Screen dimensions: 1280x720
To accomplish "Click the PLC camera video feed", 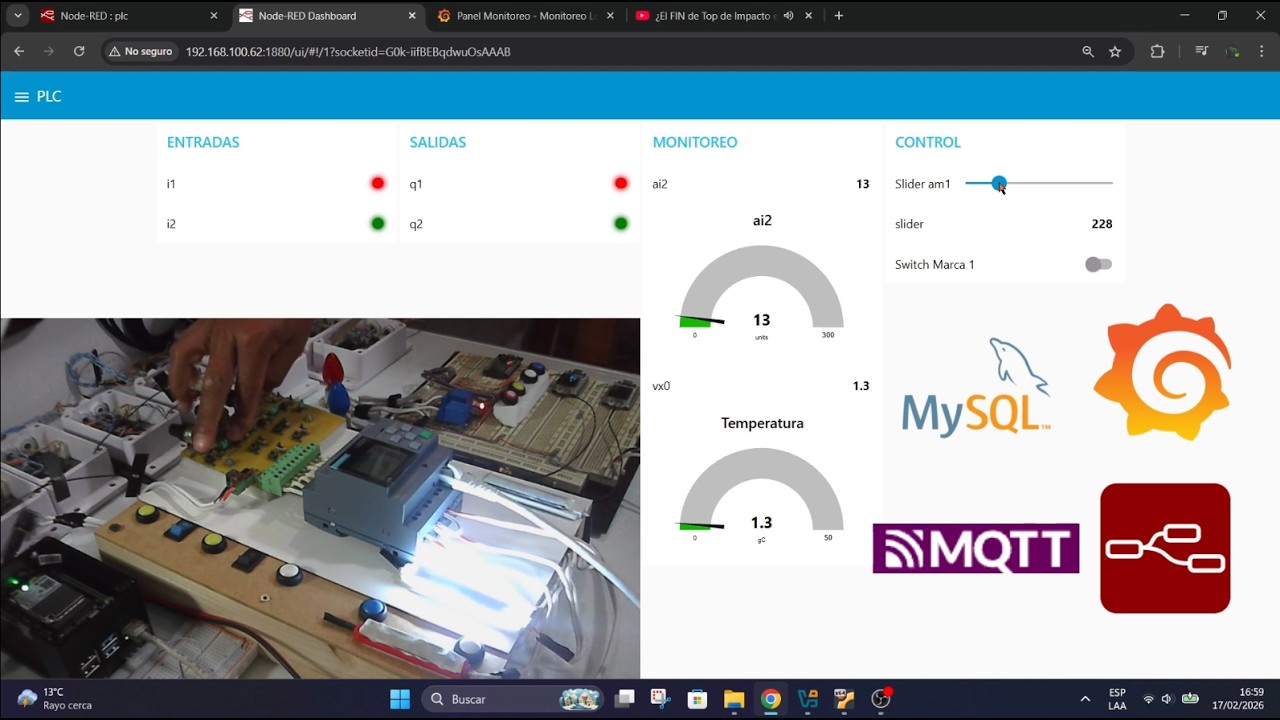I will 320,498.
